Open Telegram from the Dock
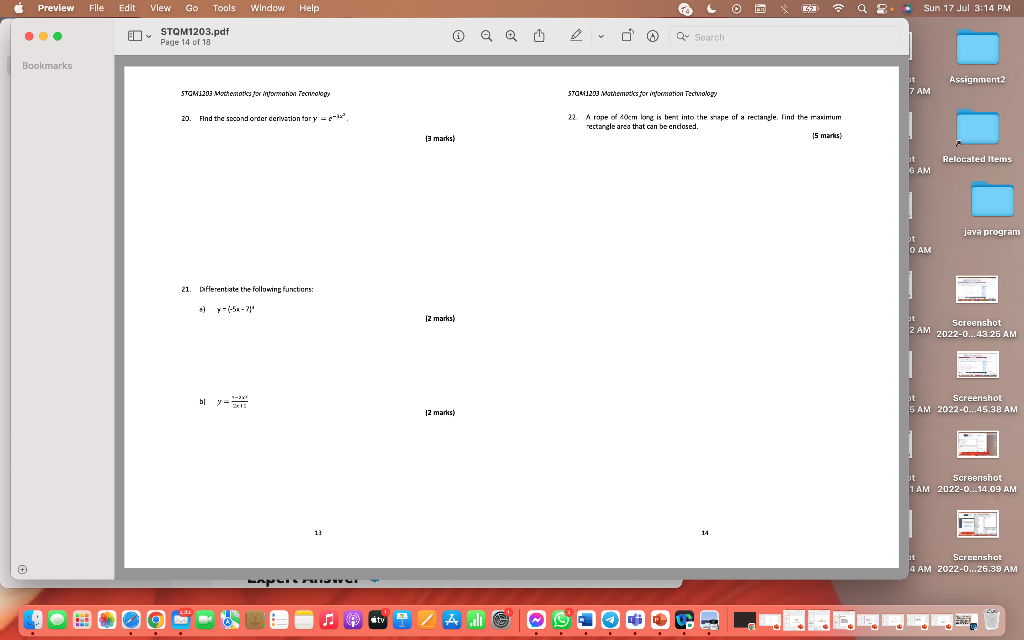This screenshot has width=1024, height=640. pyautogui.click(x=610, y=619)
